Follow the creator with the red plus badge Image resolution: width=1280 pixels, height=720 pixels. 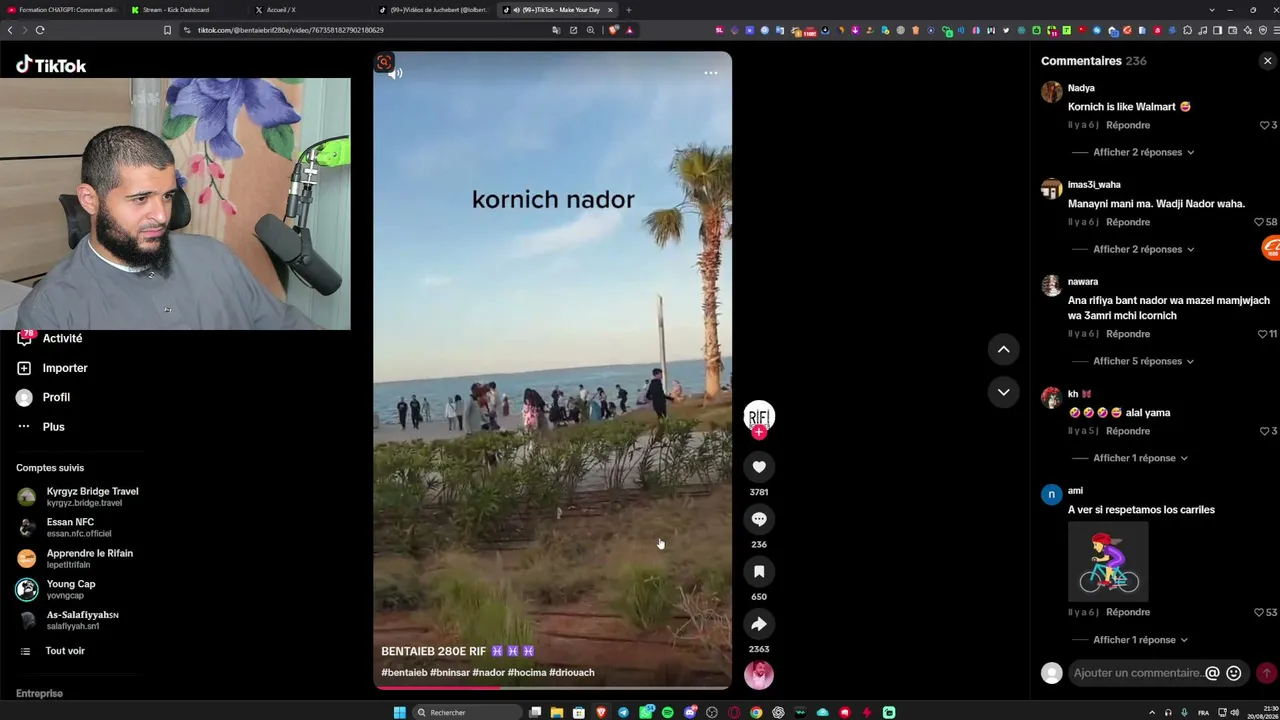[759, 432]
